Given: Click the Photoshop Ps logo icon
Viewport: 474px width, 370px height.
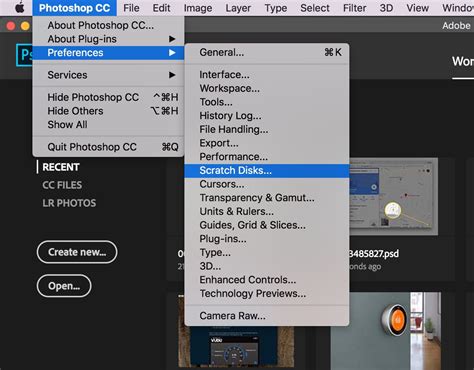Looking at the screenshot, I should [x=25, y=55].
